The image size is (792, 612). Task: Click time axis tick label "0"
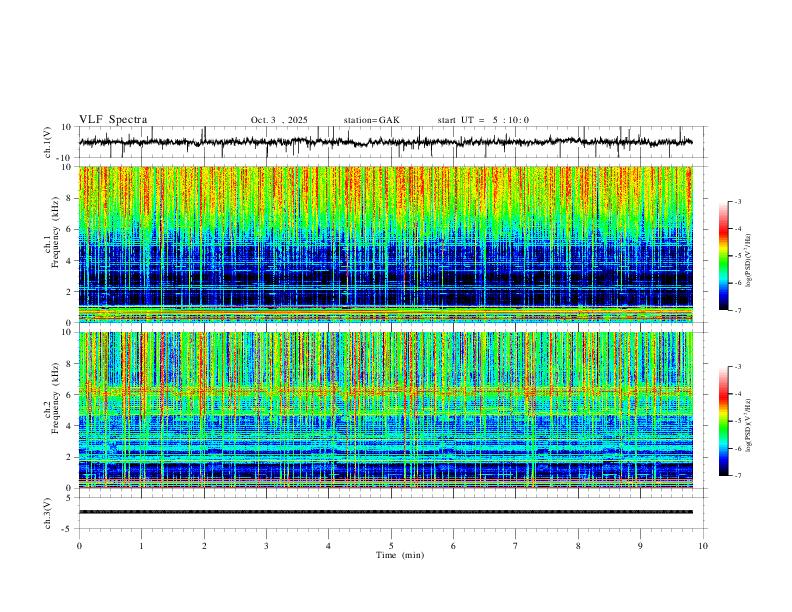pyautogui.click(x=79, y=546)
